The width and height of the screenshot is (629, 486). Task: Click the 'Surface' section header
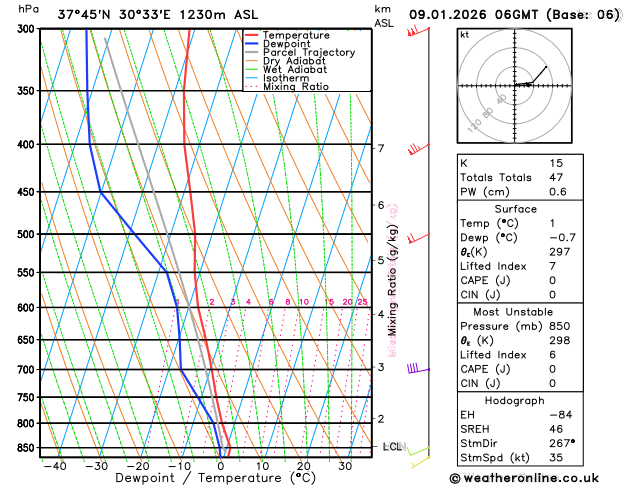click(x=515, y=209)
